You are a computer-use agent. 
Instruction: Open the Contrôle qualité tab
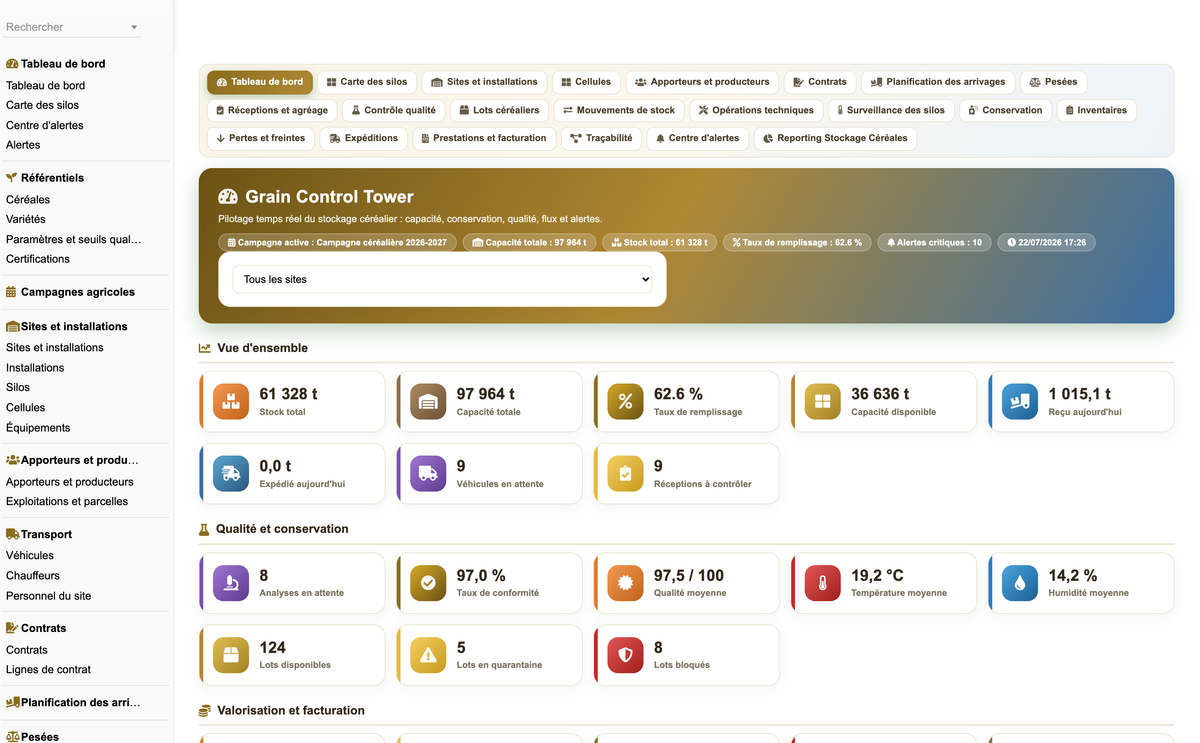394,110
